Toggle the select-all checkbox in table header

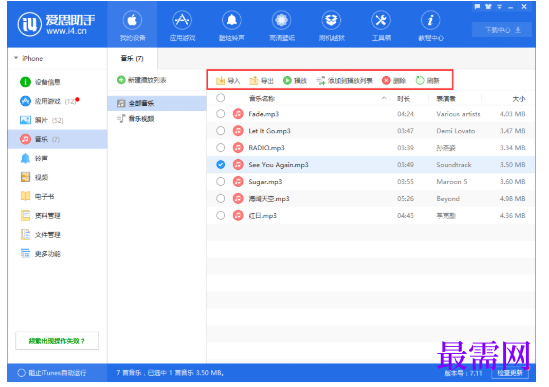coord(221,98)
